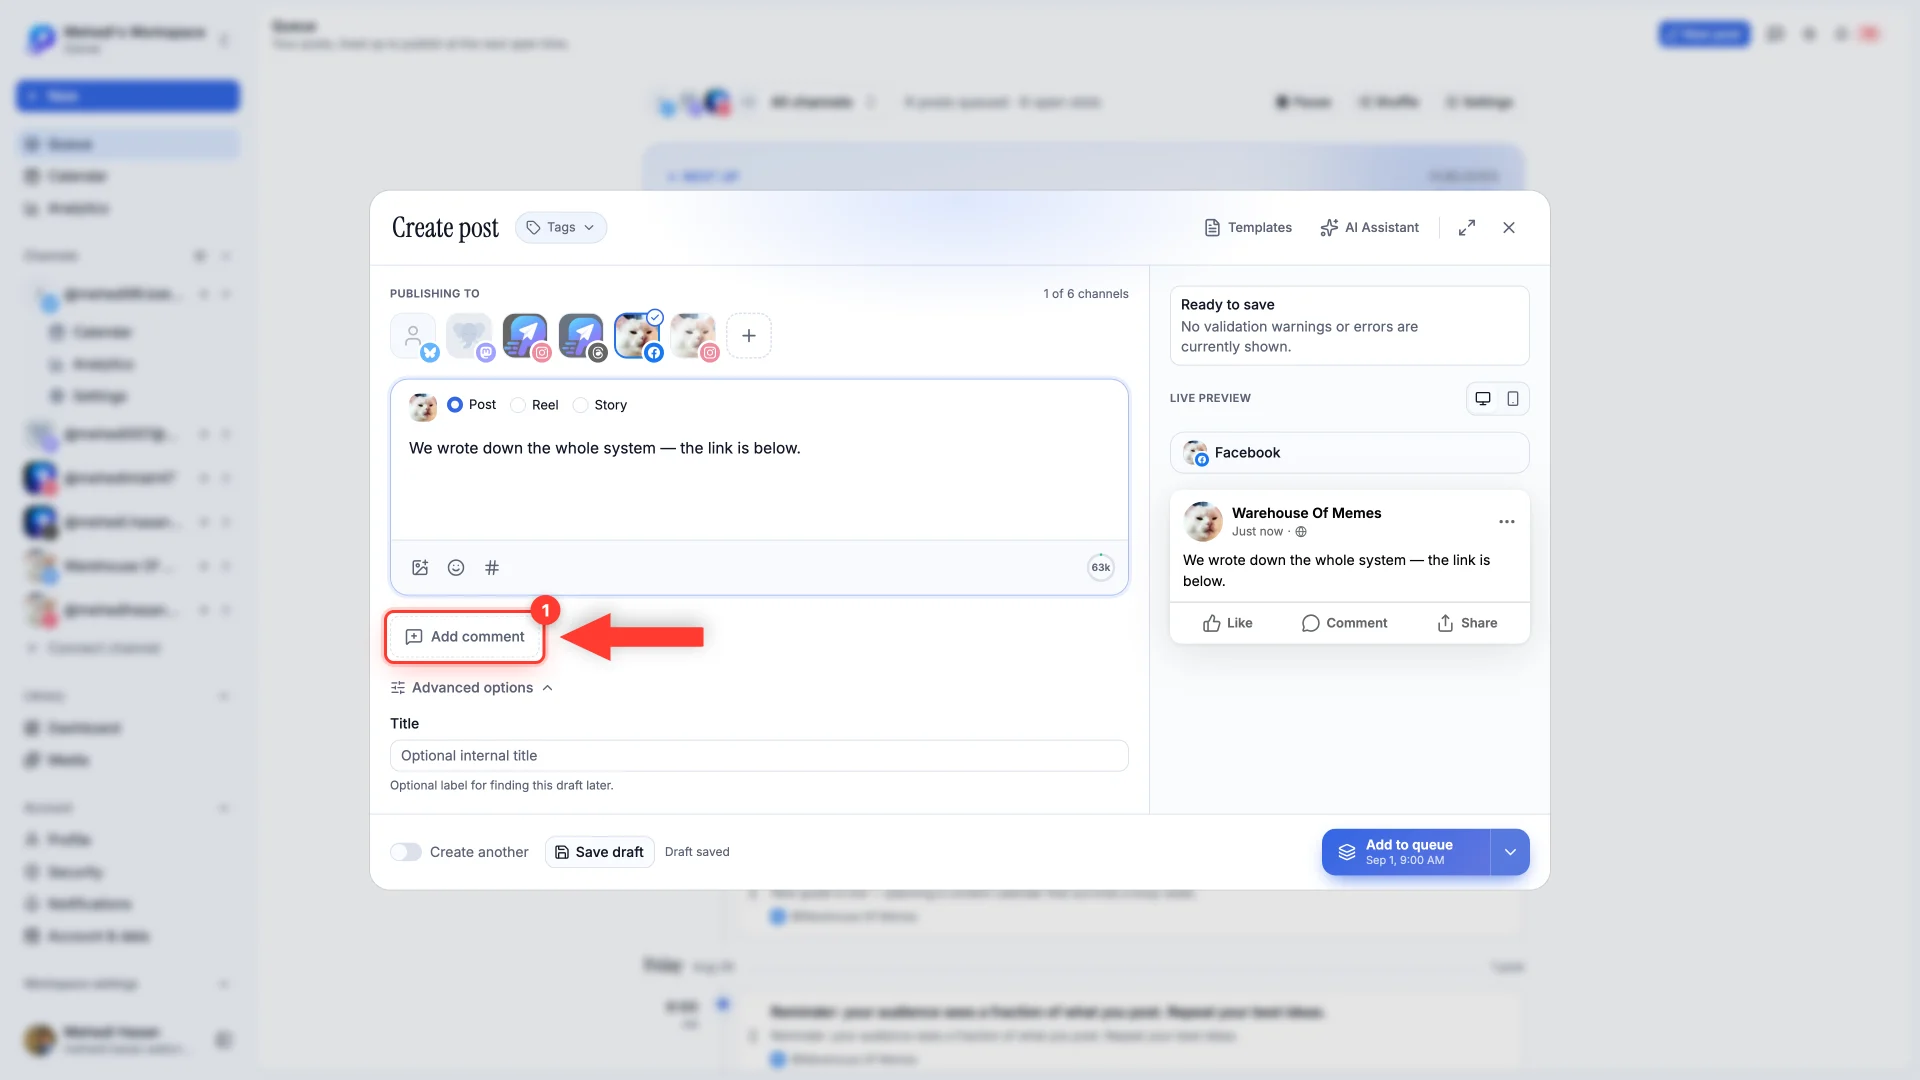Open the AI Assistant
Screen dimensions: 1920x1080
pyautogui.click(x=1370, y=227)
